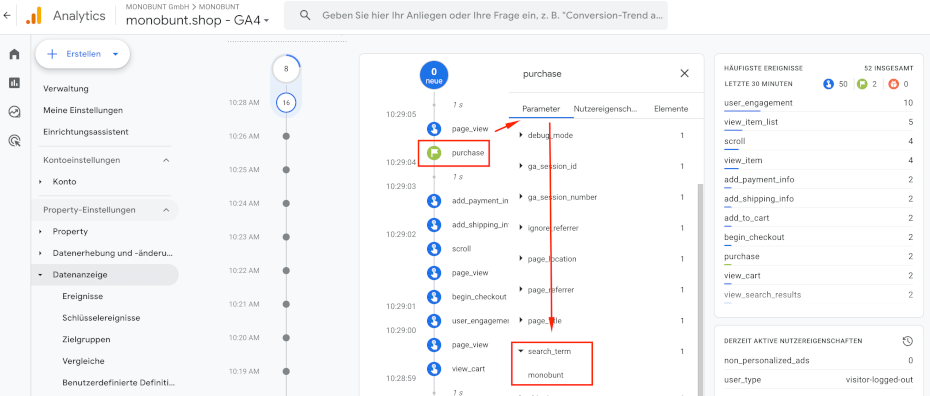Expand the ga_session_id parameter
This screenshot has width=930, height=396.
click(521, 166)
